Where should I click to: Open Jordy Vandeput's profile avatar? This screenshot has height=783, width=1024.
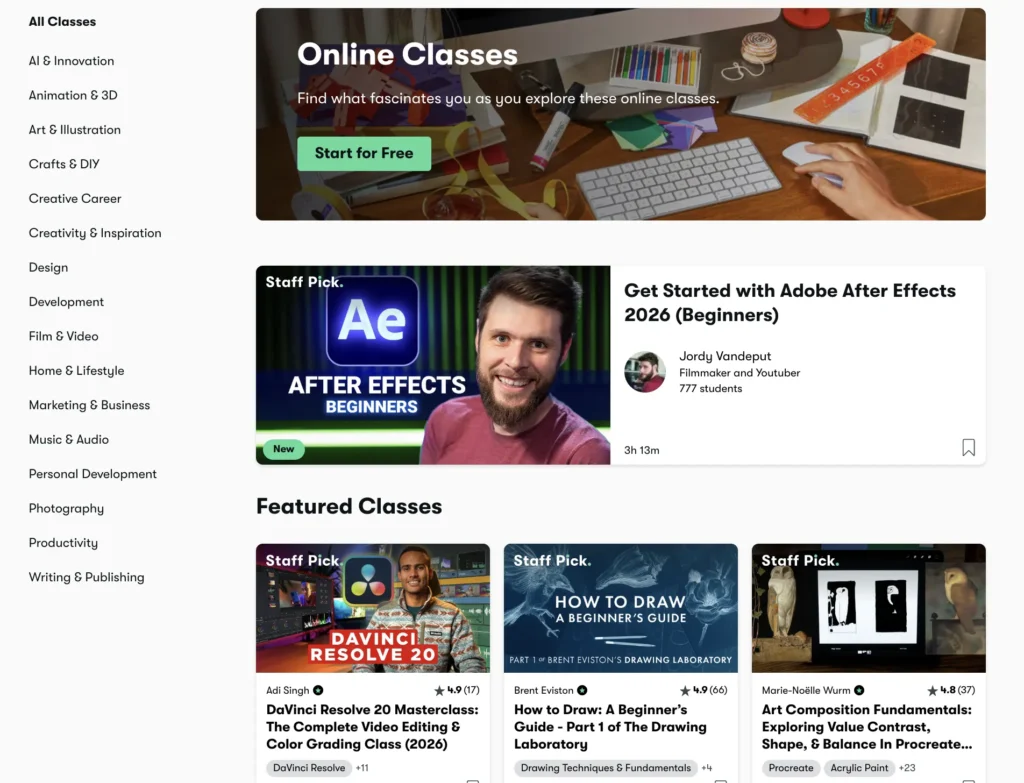click(645, 372)
